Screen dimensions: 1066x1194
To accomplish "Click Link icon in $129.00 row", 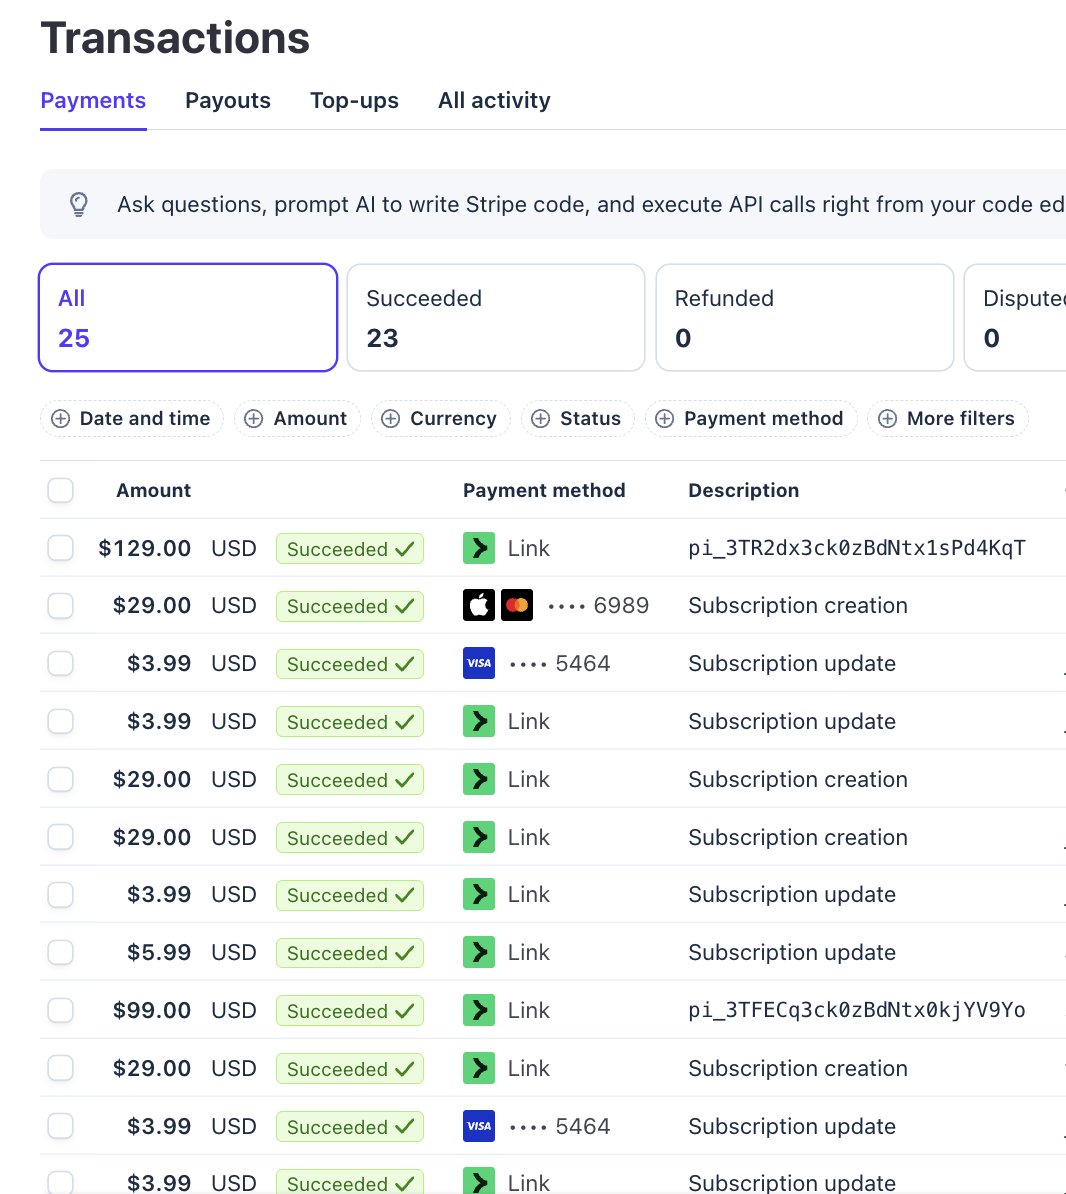I will pyautogui.click(x=479, y=548).
